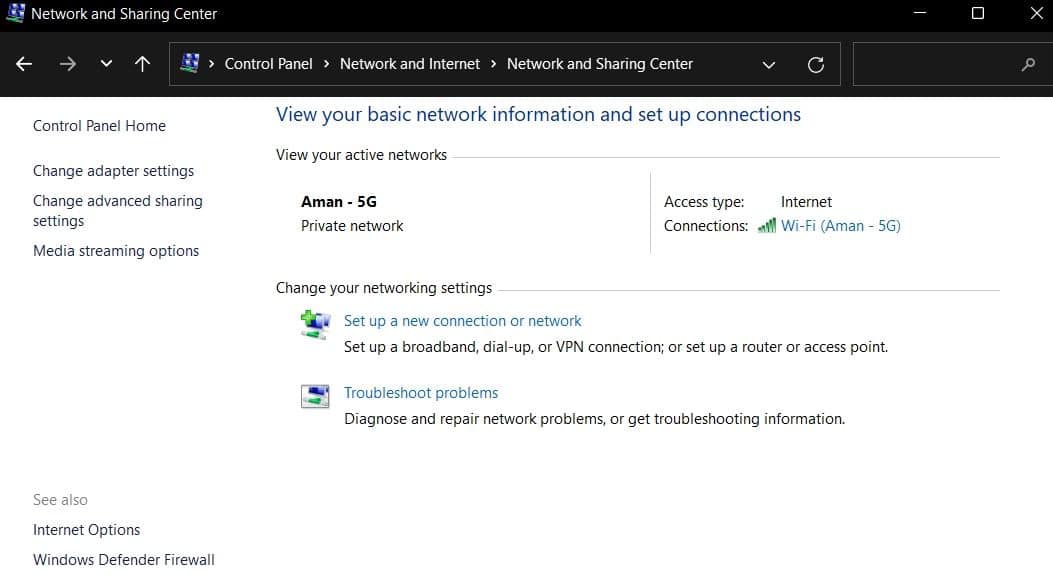The height and width of the screenshot is (578, 1053).
Task: Open the Wi-Fi (Aman - 5G) connection link
Action: pos(840,226)
